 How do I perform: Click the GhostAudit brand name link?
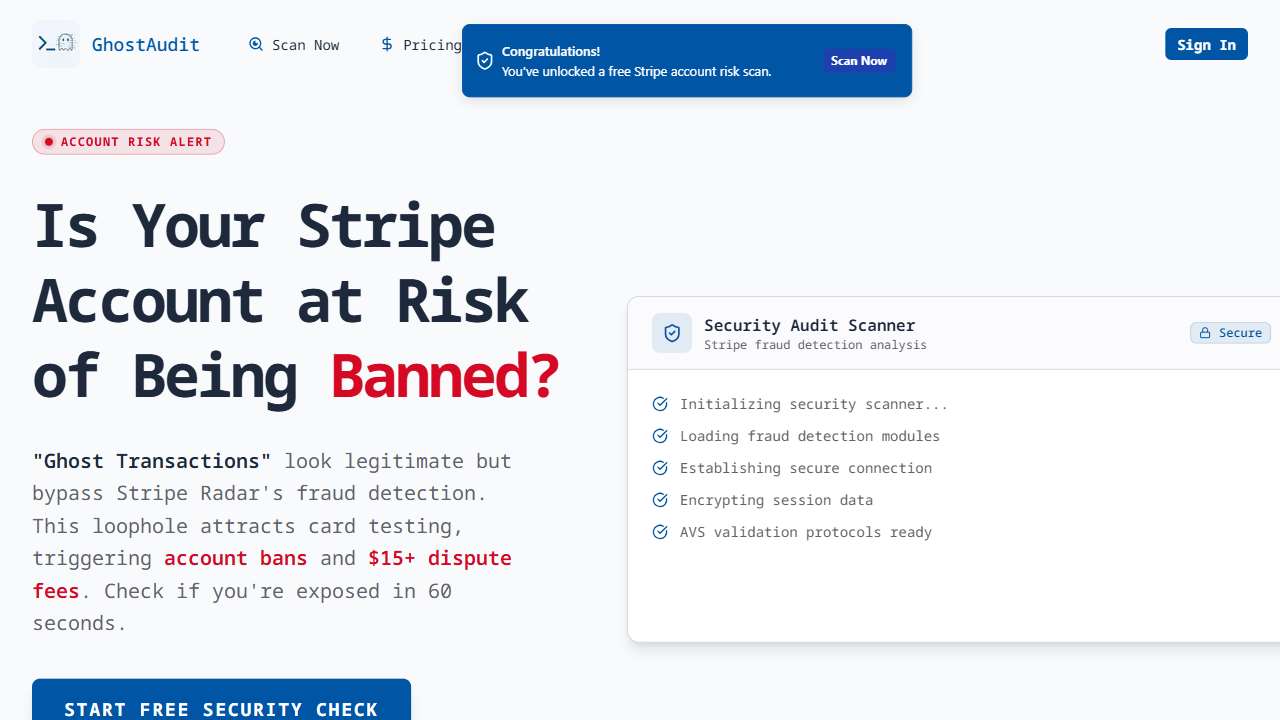(146, 45)
